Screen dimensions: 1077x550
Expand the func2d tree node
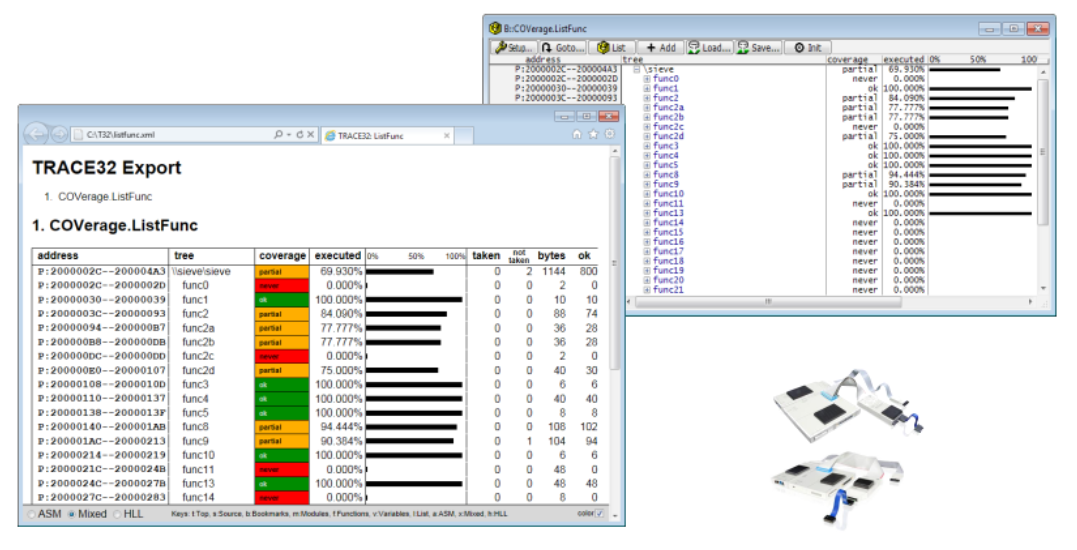click(x=646, y=137)
